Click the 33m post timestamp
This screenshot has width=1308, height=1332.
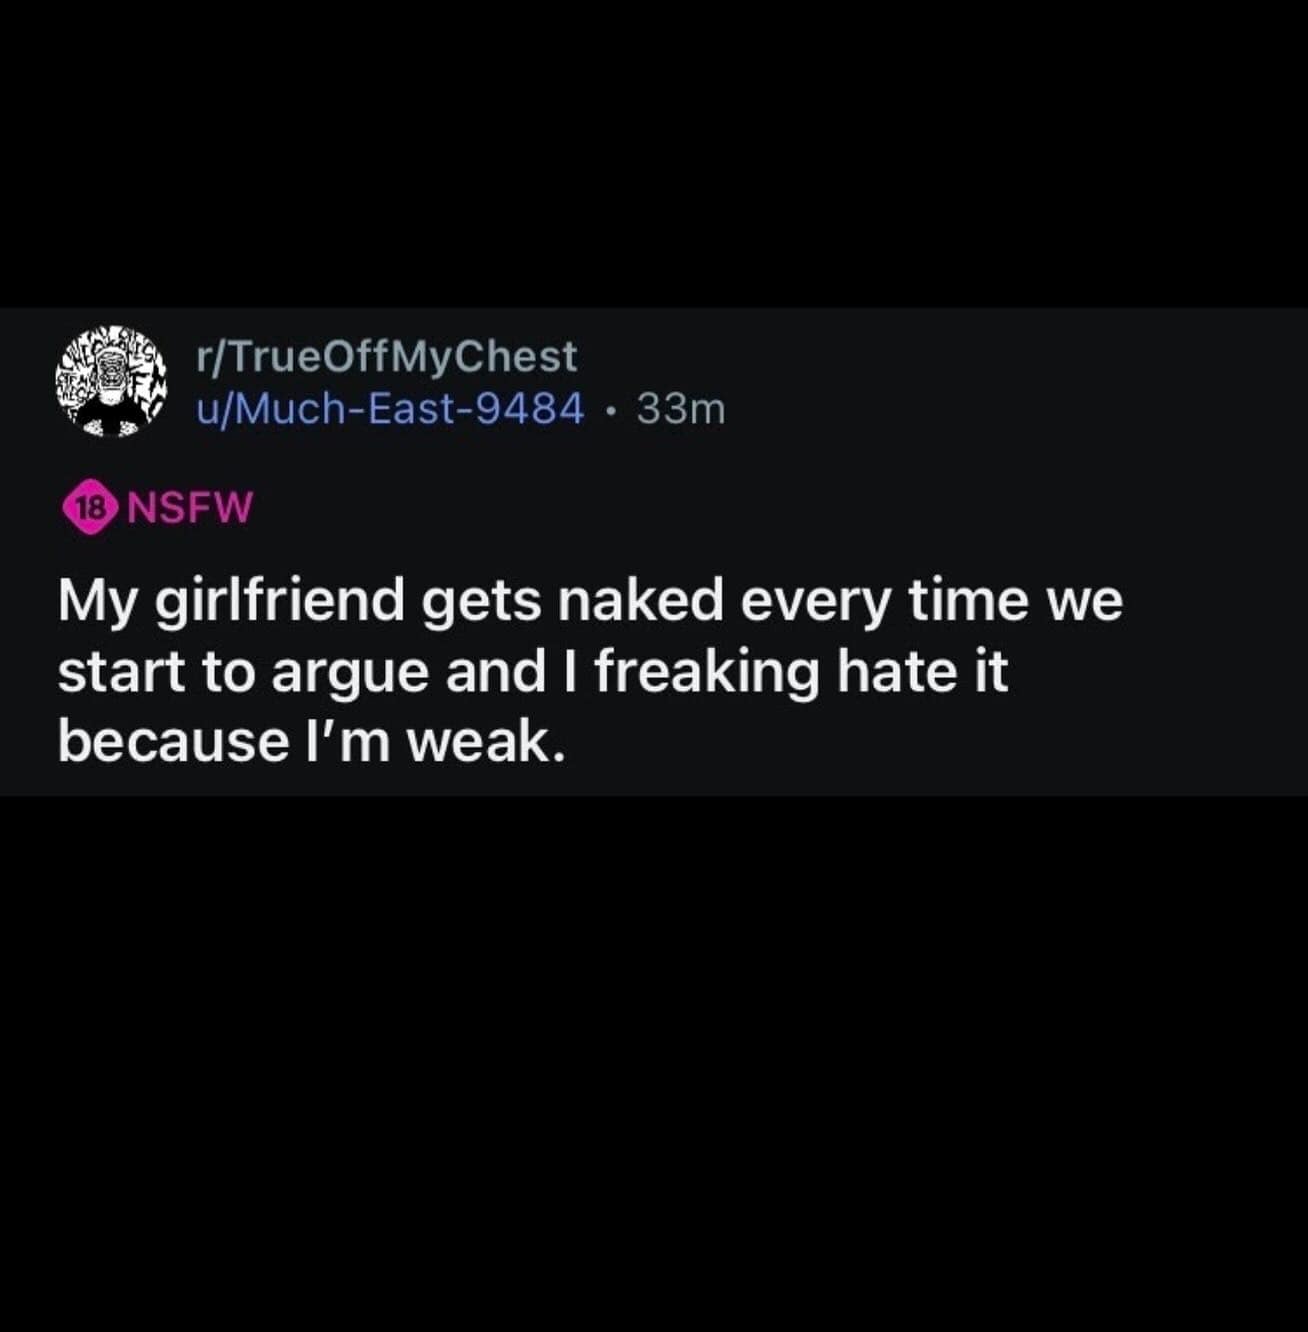(x=680, y=408)
